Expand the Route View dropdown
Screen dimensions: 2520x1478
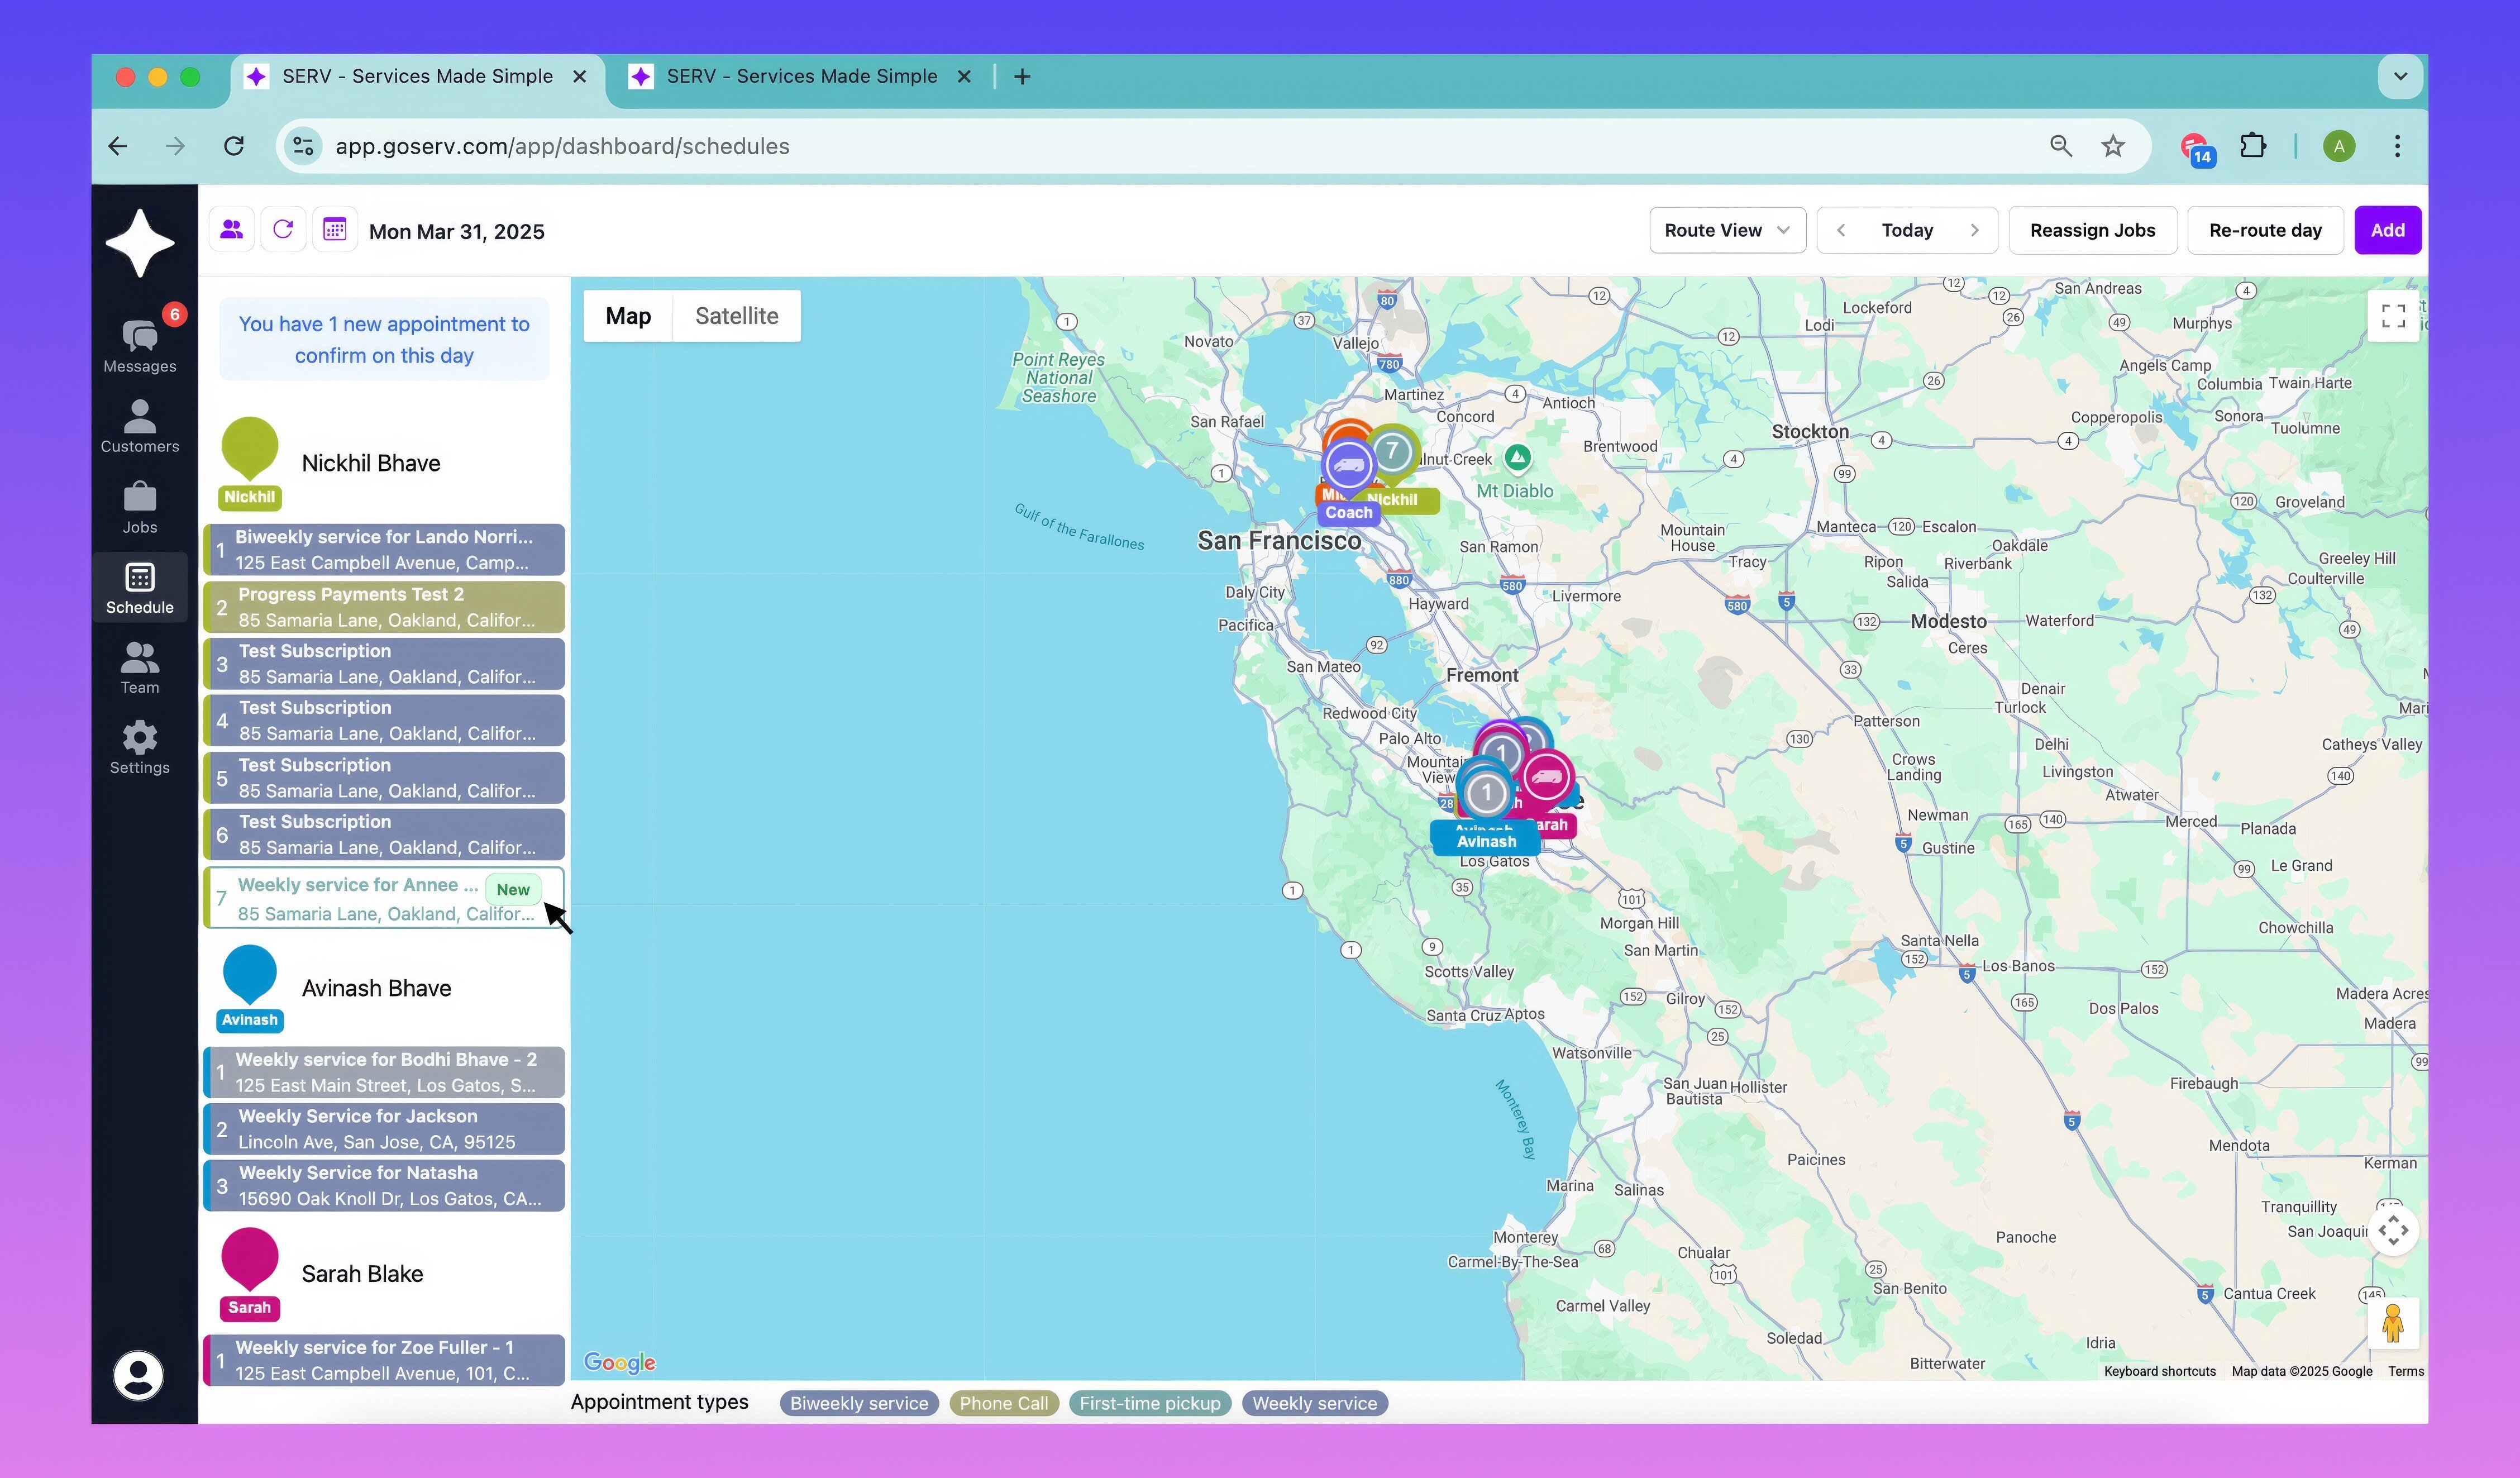(1726, 230)
